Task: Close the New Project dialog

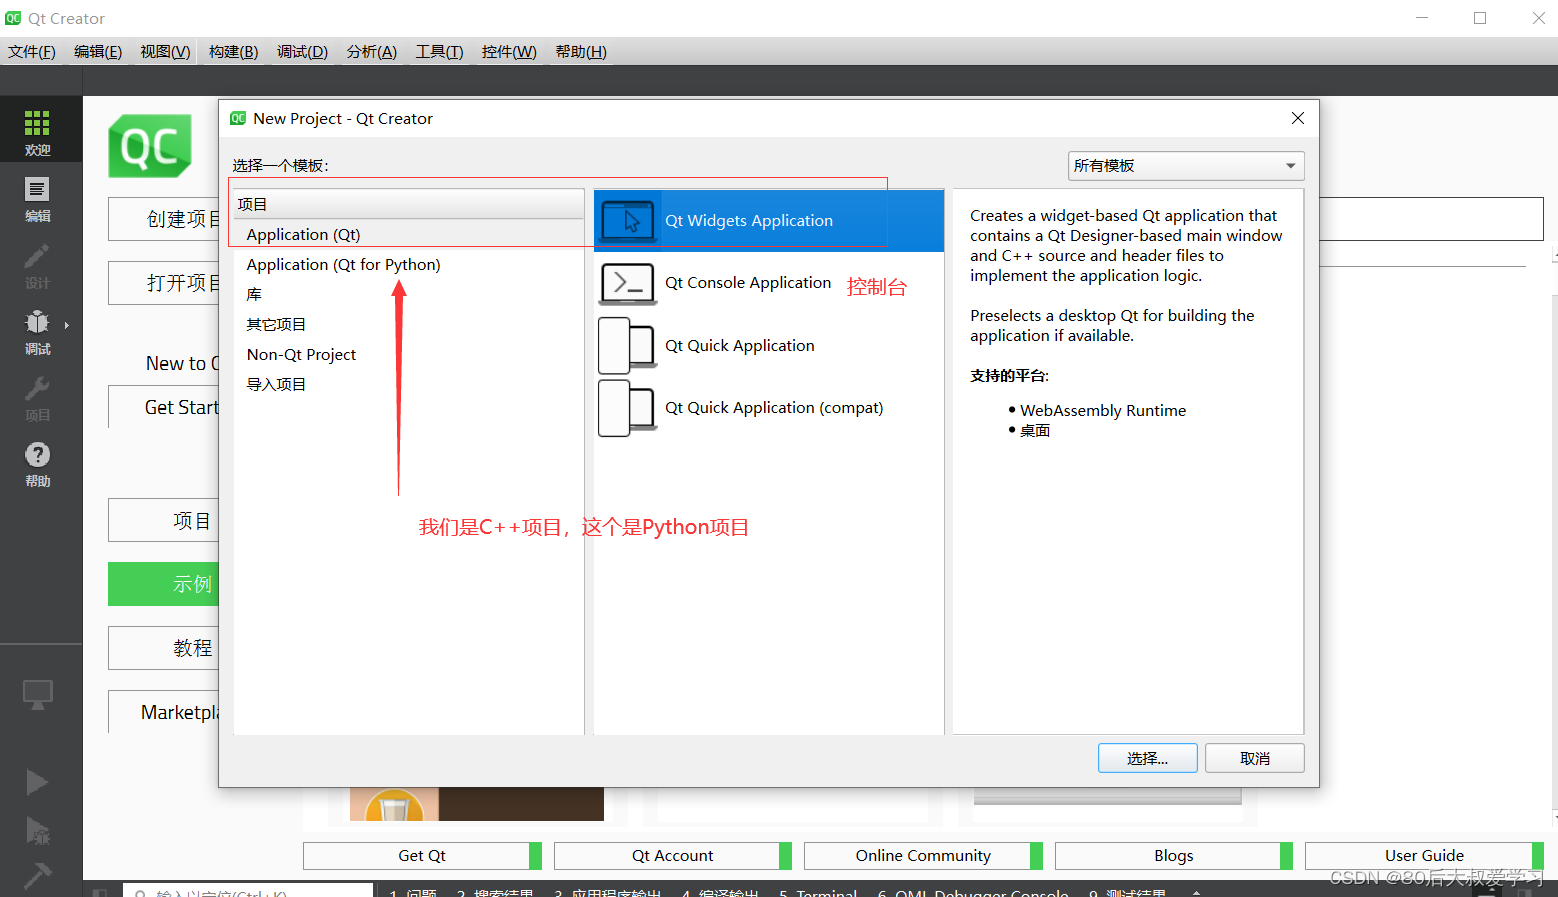Action: [1297, 118]
